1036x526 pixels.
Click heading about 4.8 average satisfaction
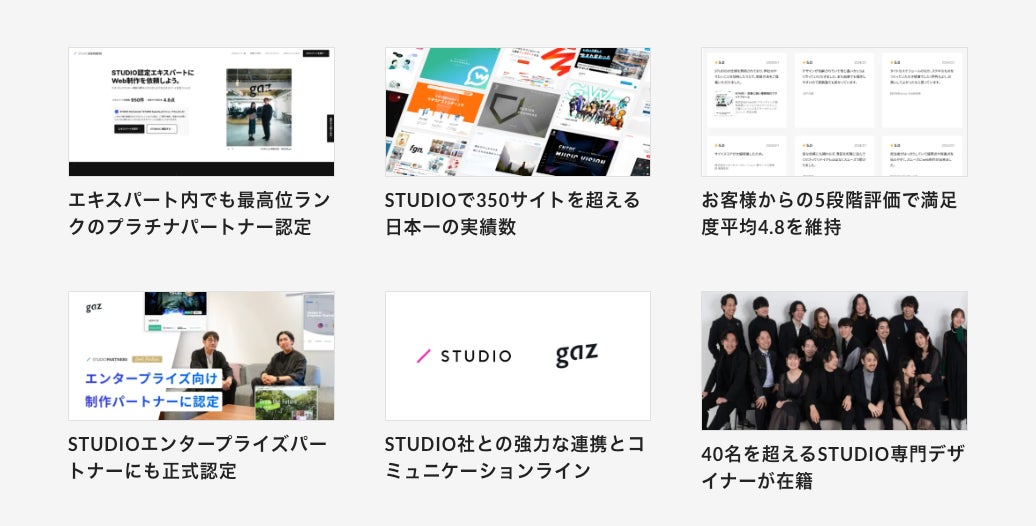click(x=829, y=213)
